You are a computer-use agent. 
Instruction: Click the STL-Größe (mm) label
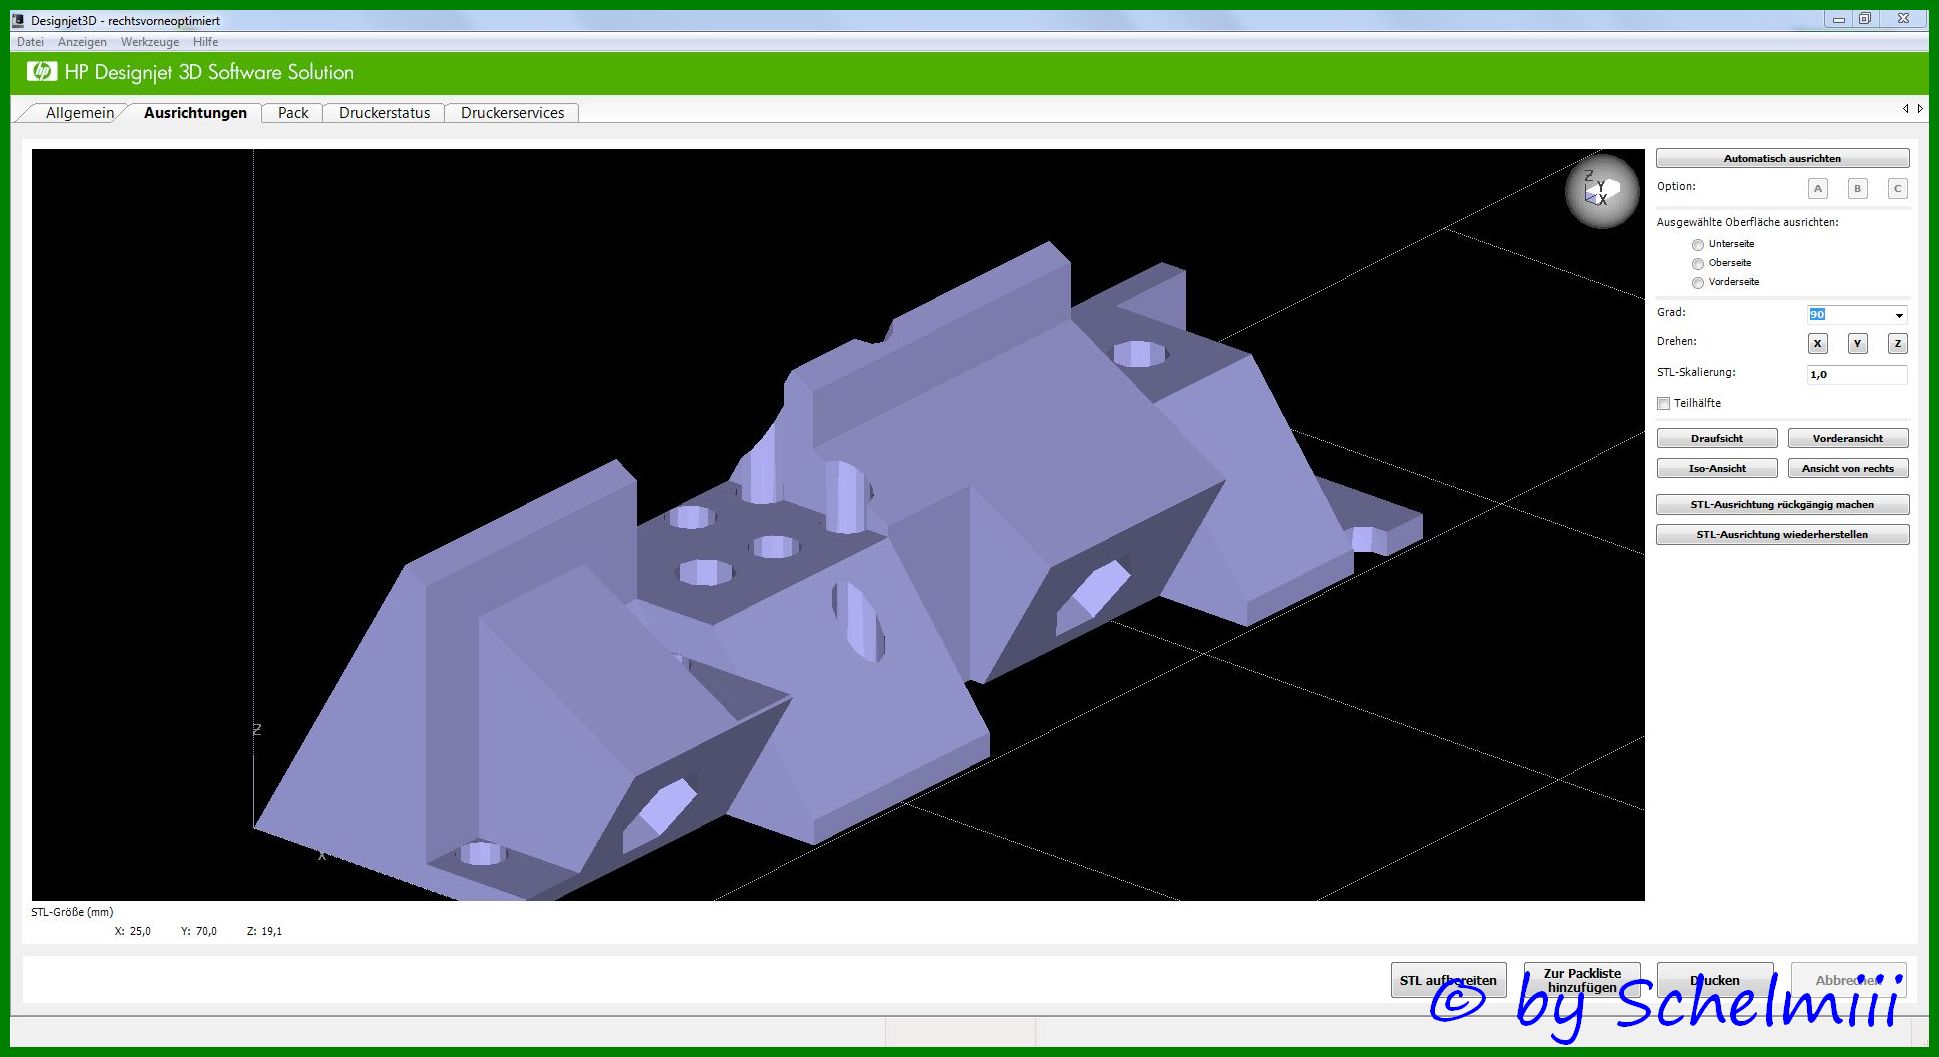[72, 912]
